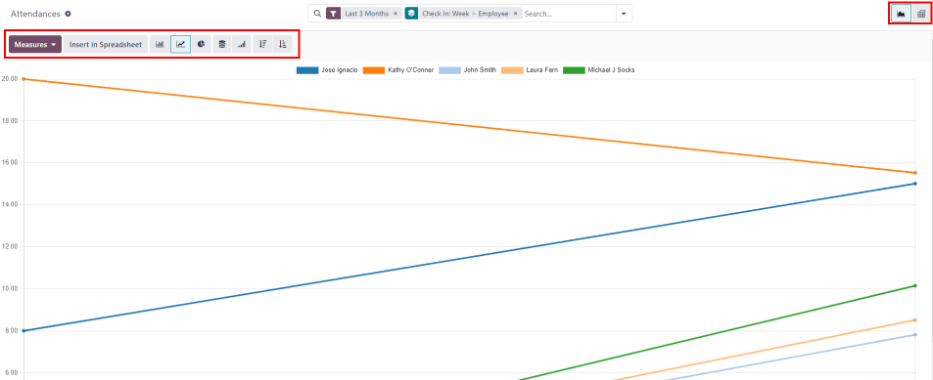933x380 pixels.
Task: Remove the Check In Week grouping
Action: [515, 14]
